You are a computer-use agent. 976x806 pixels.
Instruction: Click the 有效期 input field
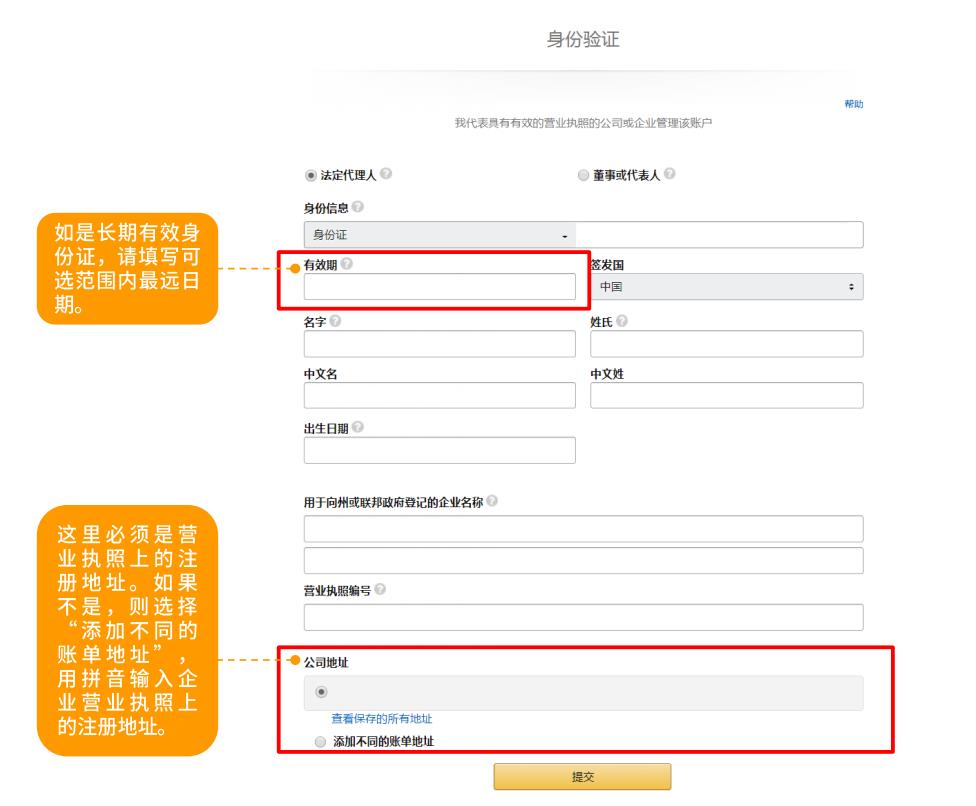pos(439,287)
